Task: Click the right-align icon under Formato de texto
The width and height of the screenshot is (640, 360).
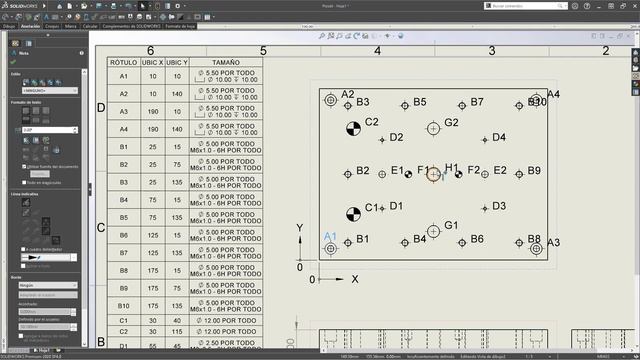Action: (x=46, y=111)
